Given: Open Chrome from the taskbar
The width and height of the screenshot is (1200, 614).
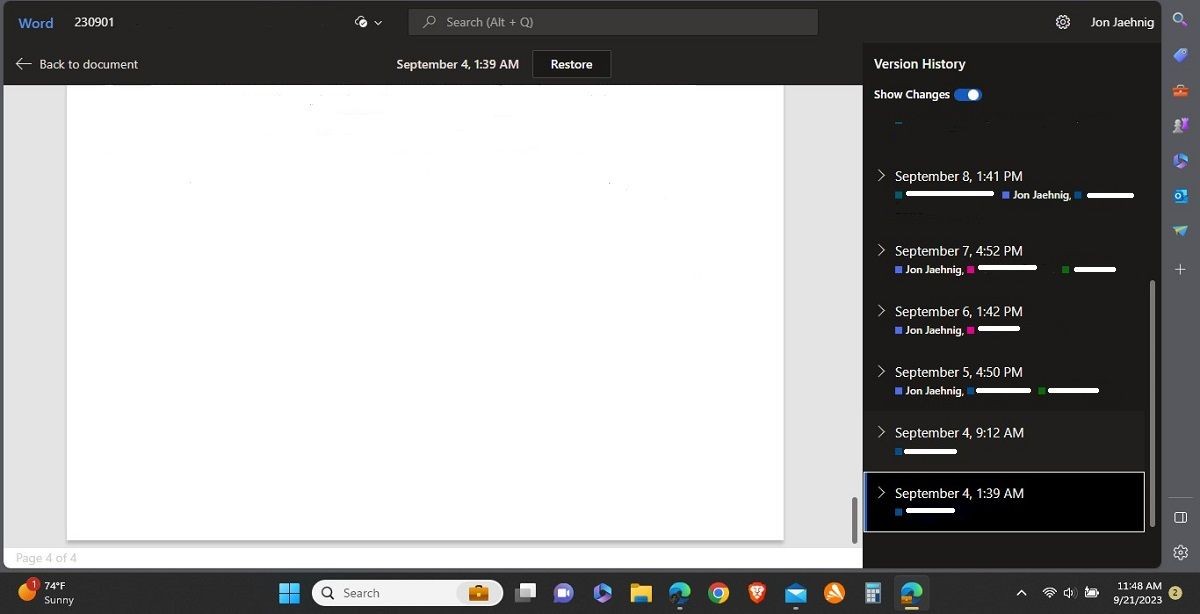Looking at the screenshot, I should coord(718,593).
